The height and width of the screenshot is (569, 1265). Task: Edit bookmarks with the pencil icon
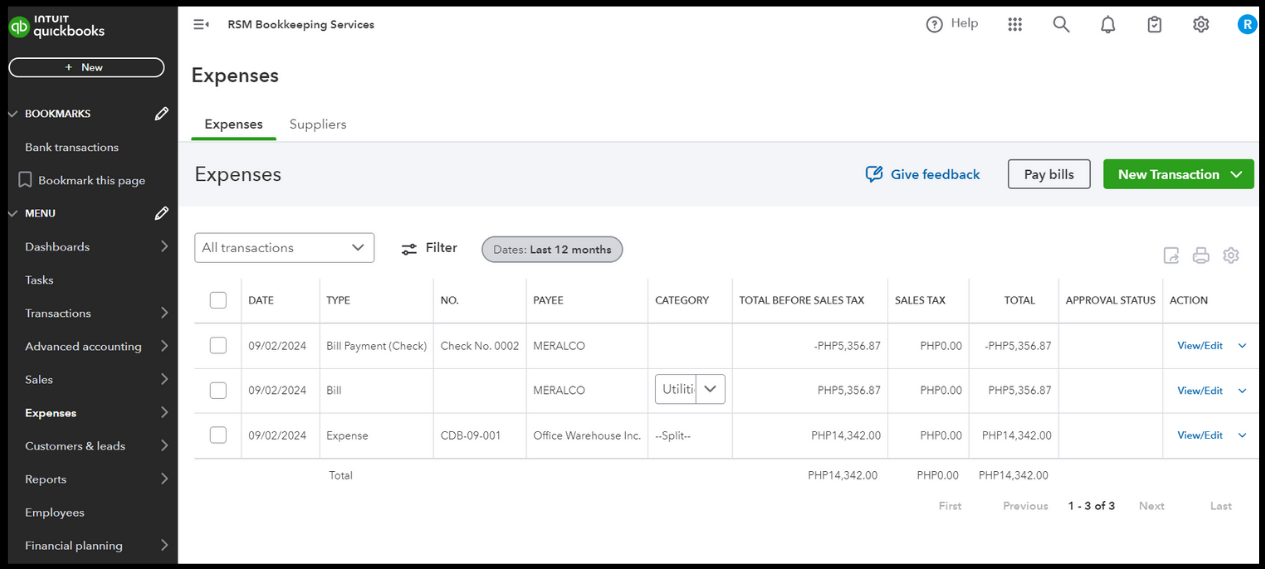point(161,114)
